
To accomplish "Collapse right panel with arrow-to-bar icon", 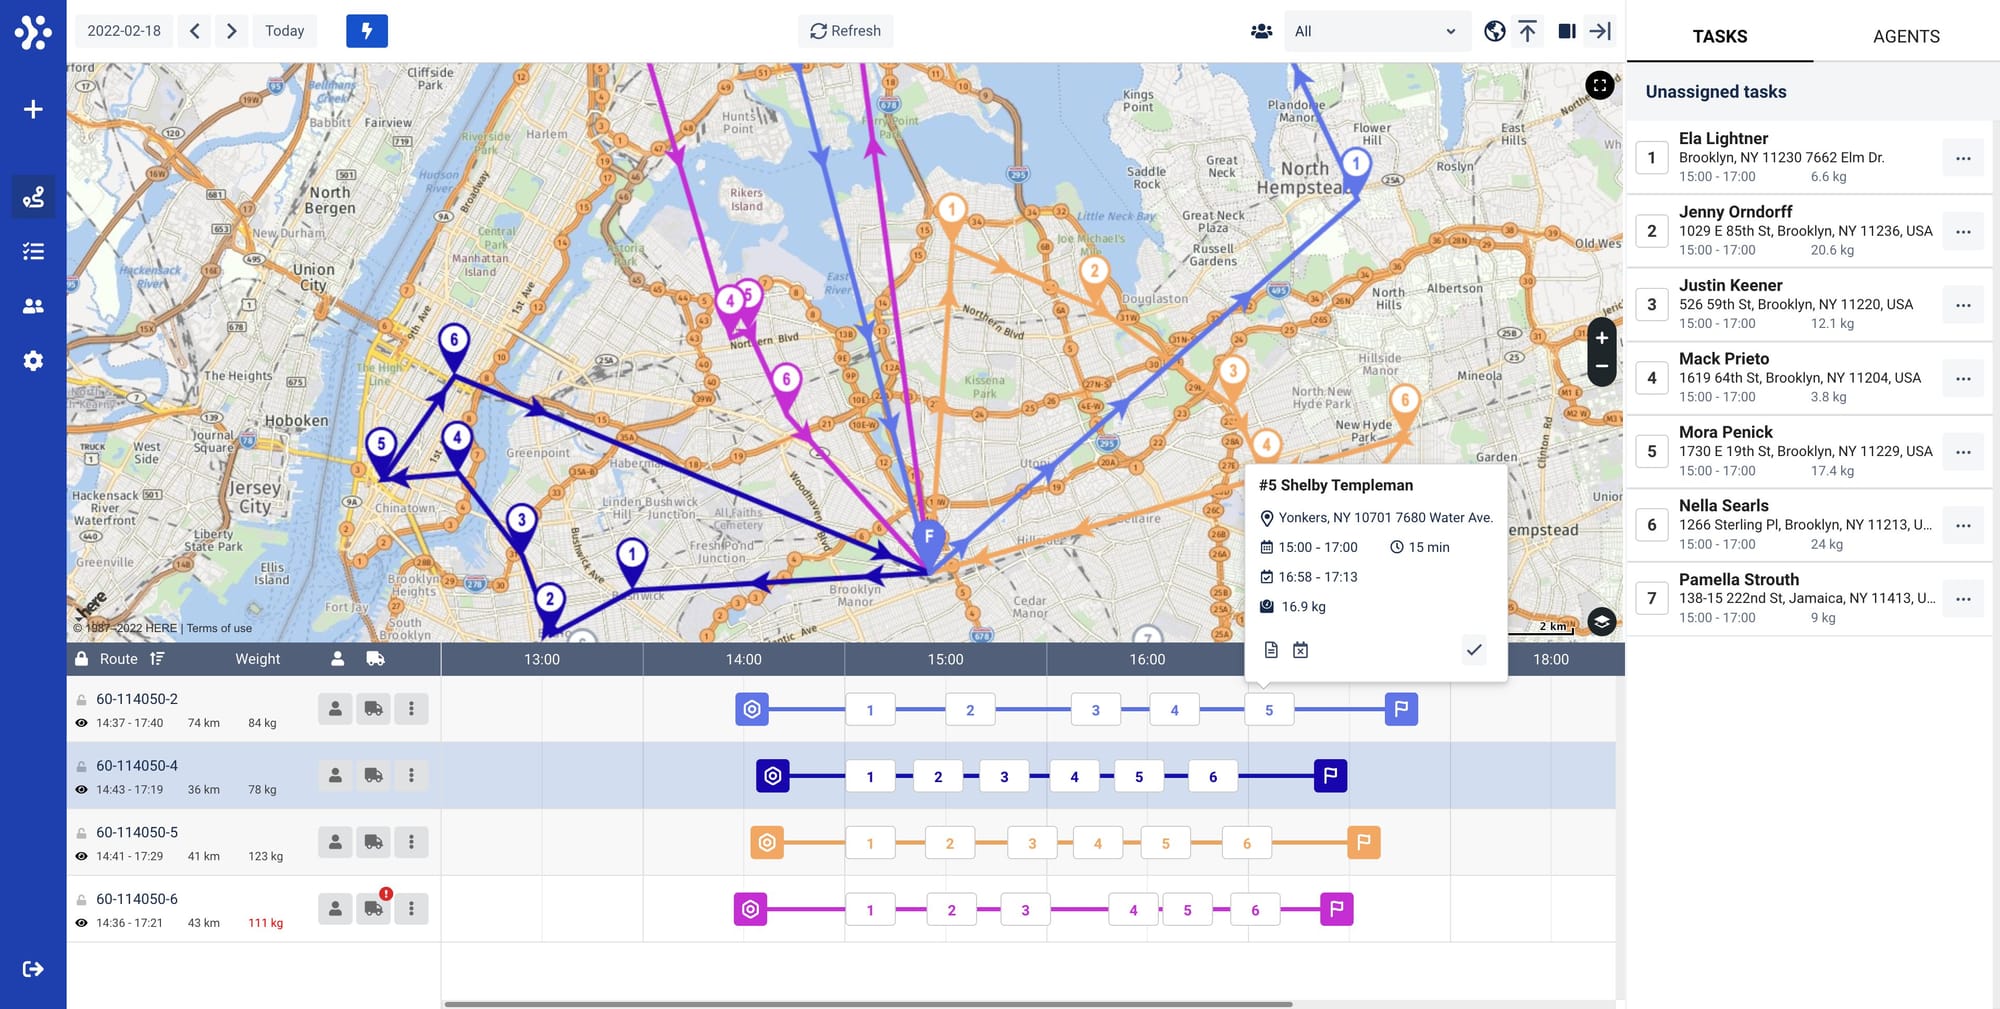I will coord(1600,31).
